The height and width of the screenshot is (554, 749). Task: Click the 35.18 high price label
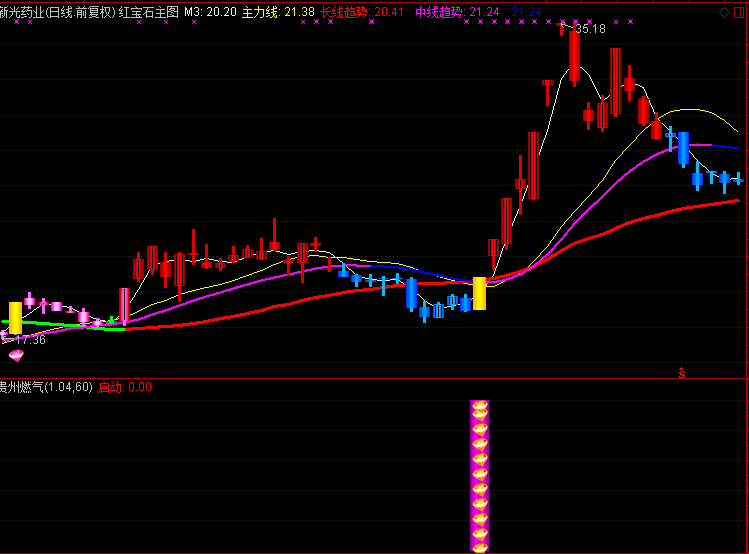591,29
